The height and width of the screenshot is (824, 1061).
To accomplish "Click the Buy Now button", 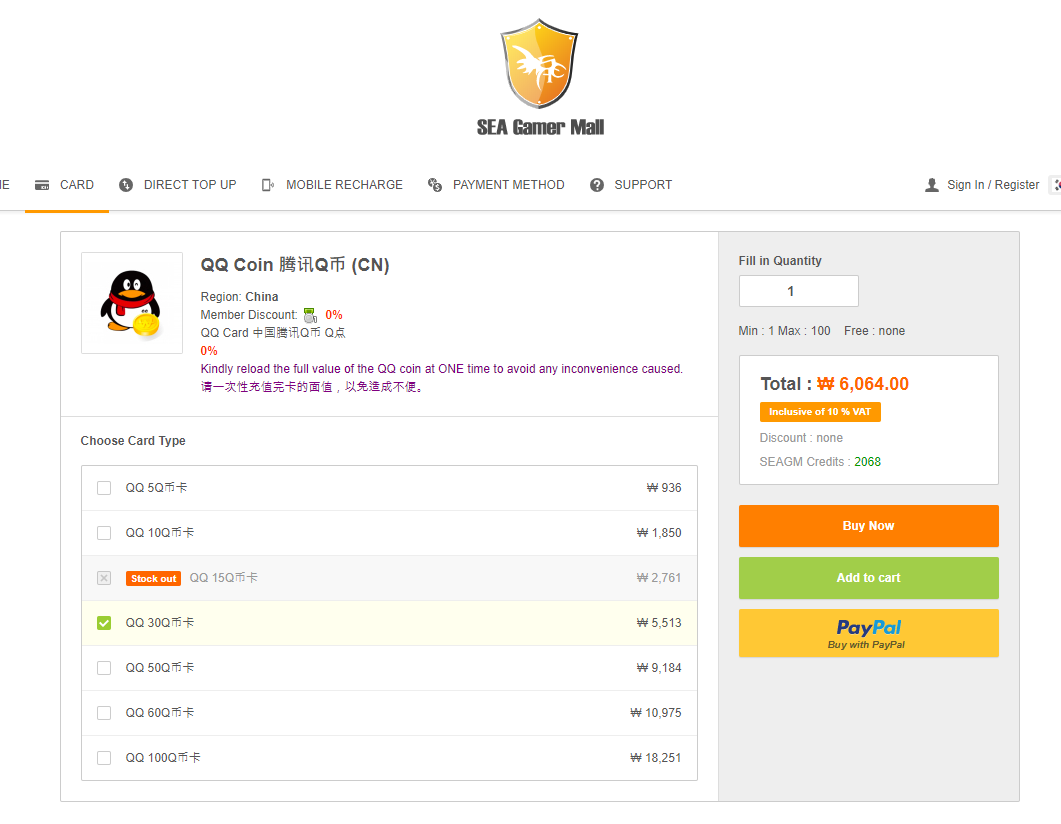I will (x=868, y=526).
